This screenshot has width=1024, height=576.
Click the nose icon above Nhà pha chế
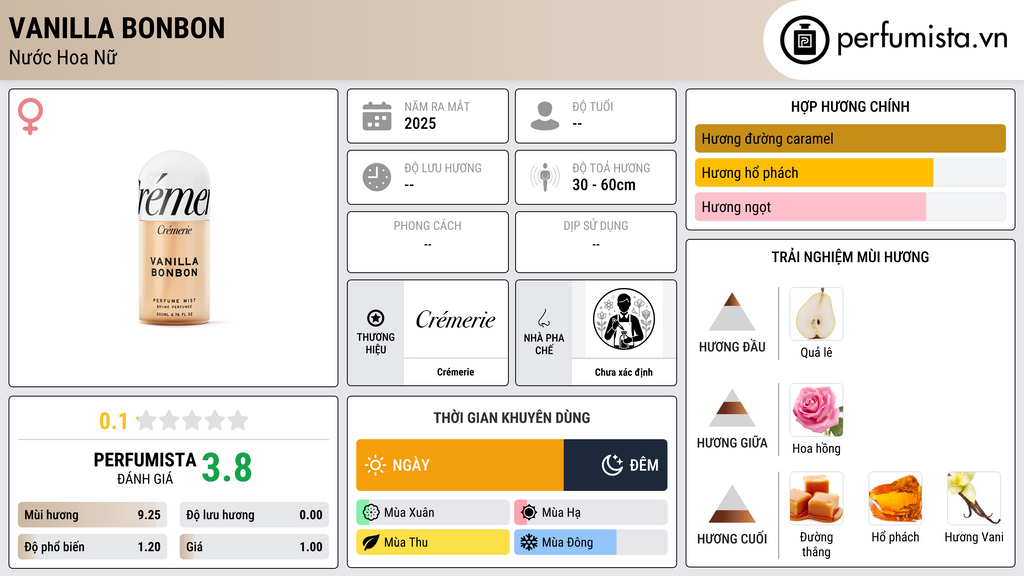pyautogui.click(x=543, y=318)
